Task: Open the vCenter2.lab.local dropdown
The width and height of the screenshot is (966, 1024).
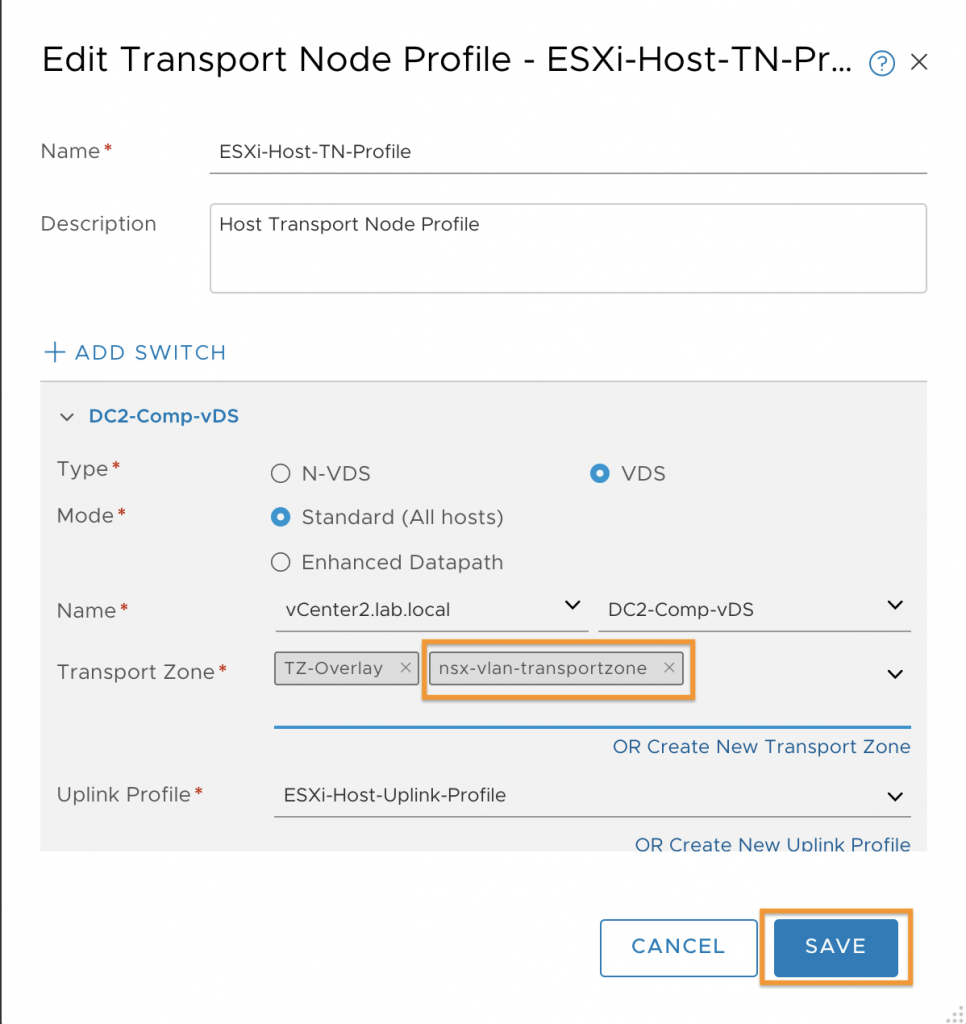Action: (432, 609)
